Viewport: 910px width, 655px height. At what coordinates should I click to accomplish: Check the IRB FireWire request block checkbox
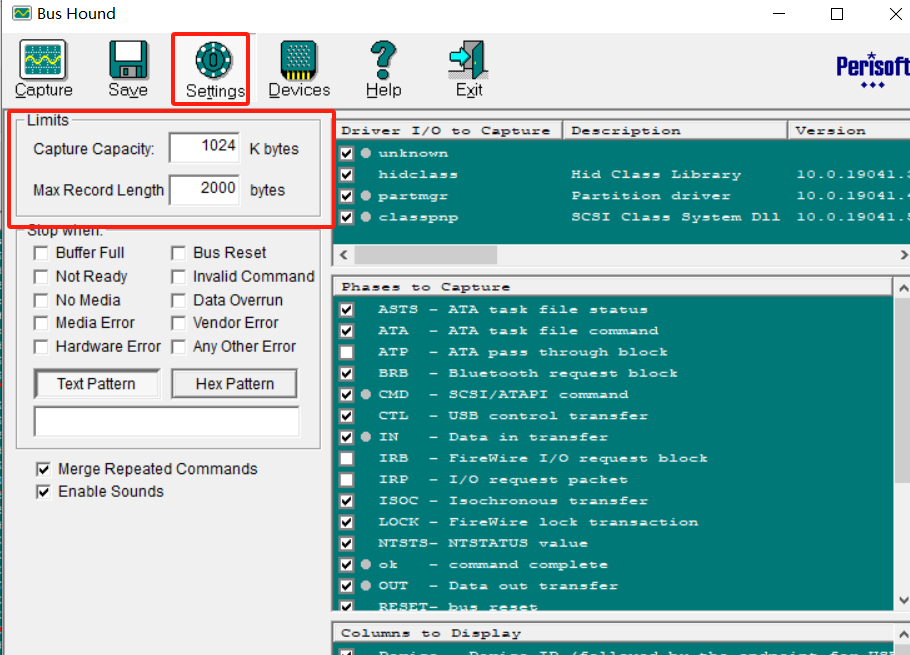coord(346,458)
